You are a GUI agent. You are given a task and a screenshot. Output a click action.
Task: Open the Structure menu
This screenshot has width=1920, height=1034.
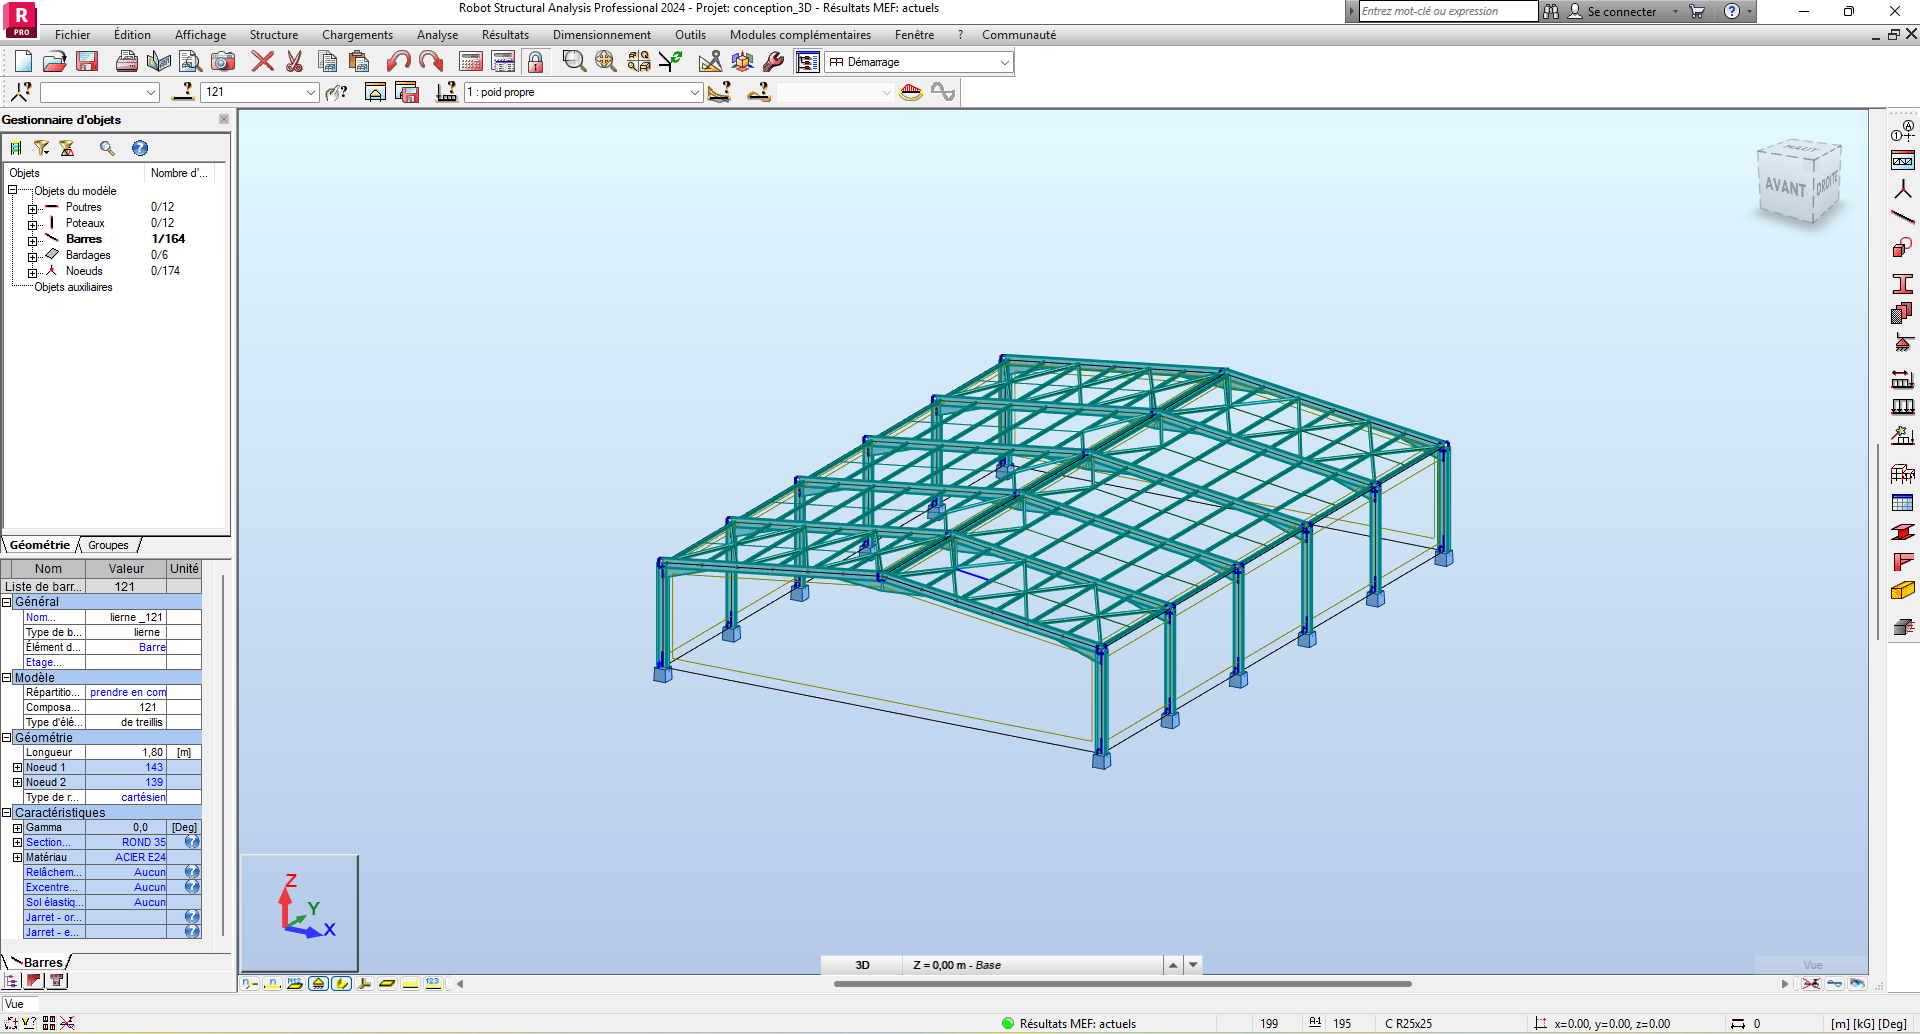tap(274, 35)
